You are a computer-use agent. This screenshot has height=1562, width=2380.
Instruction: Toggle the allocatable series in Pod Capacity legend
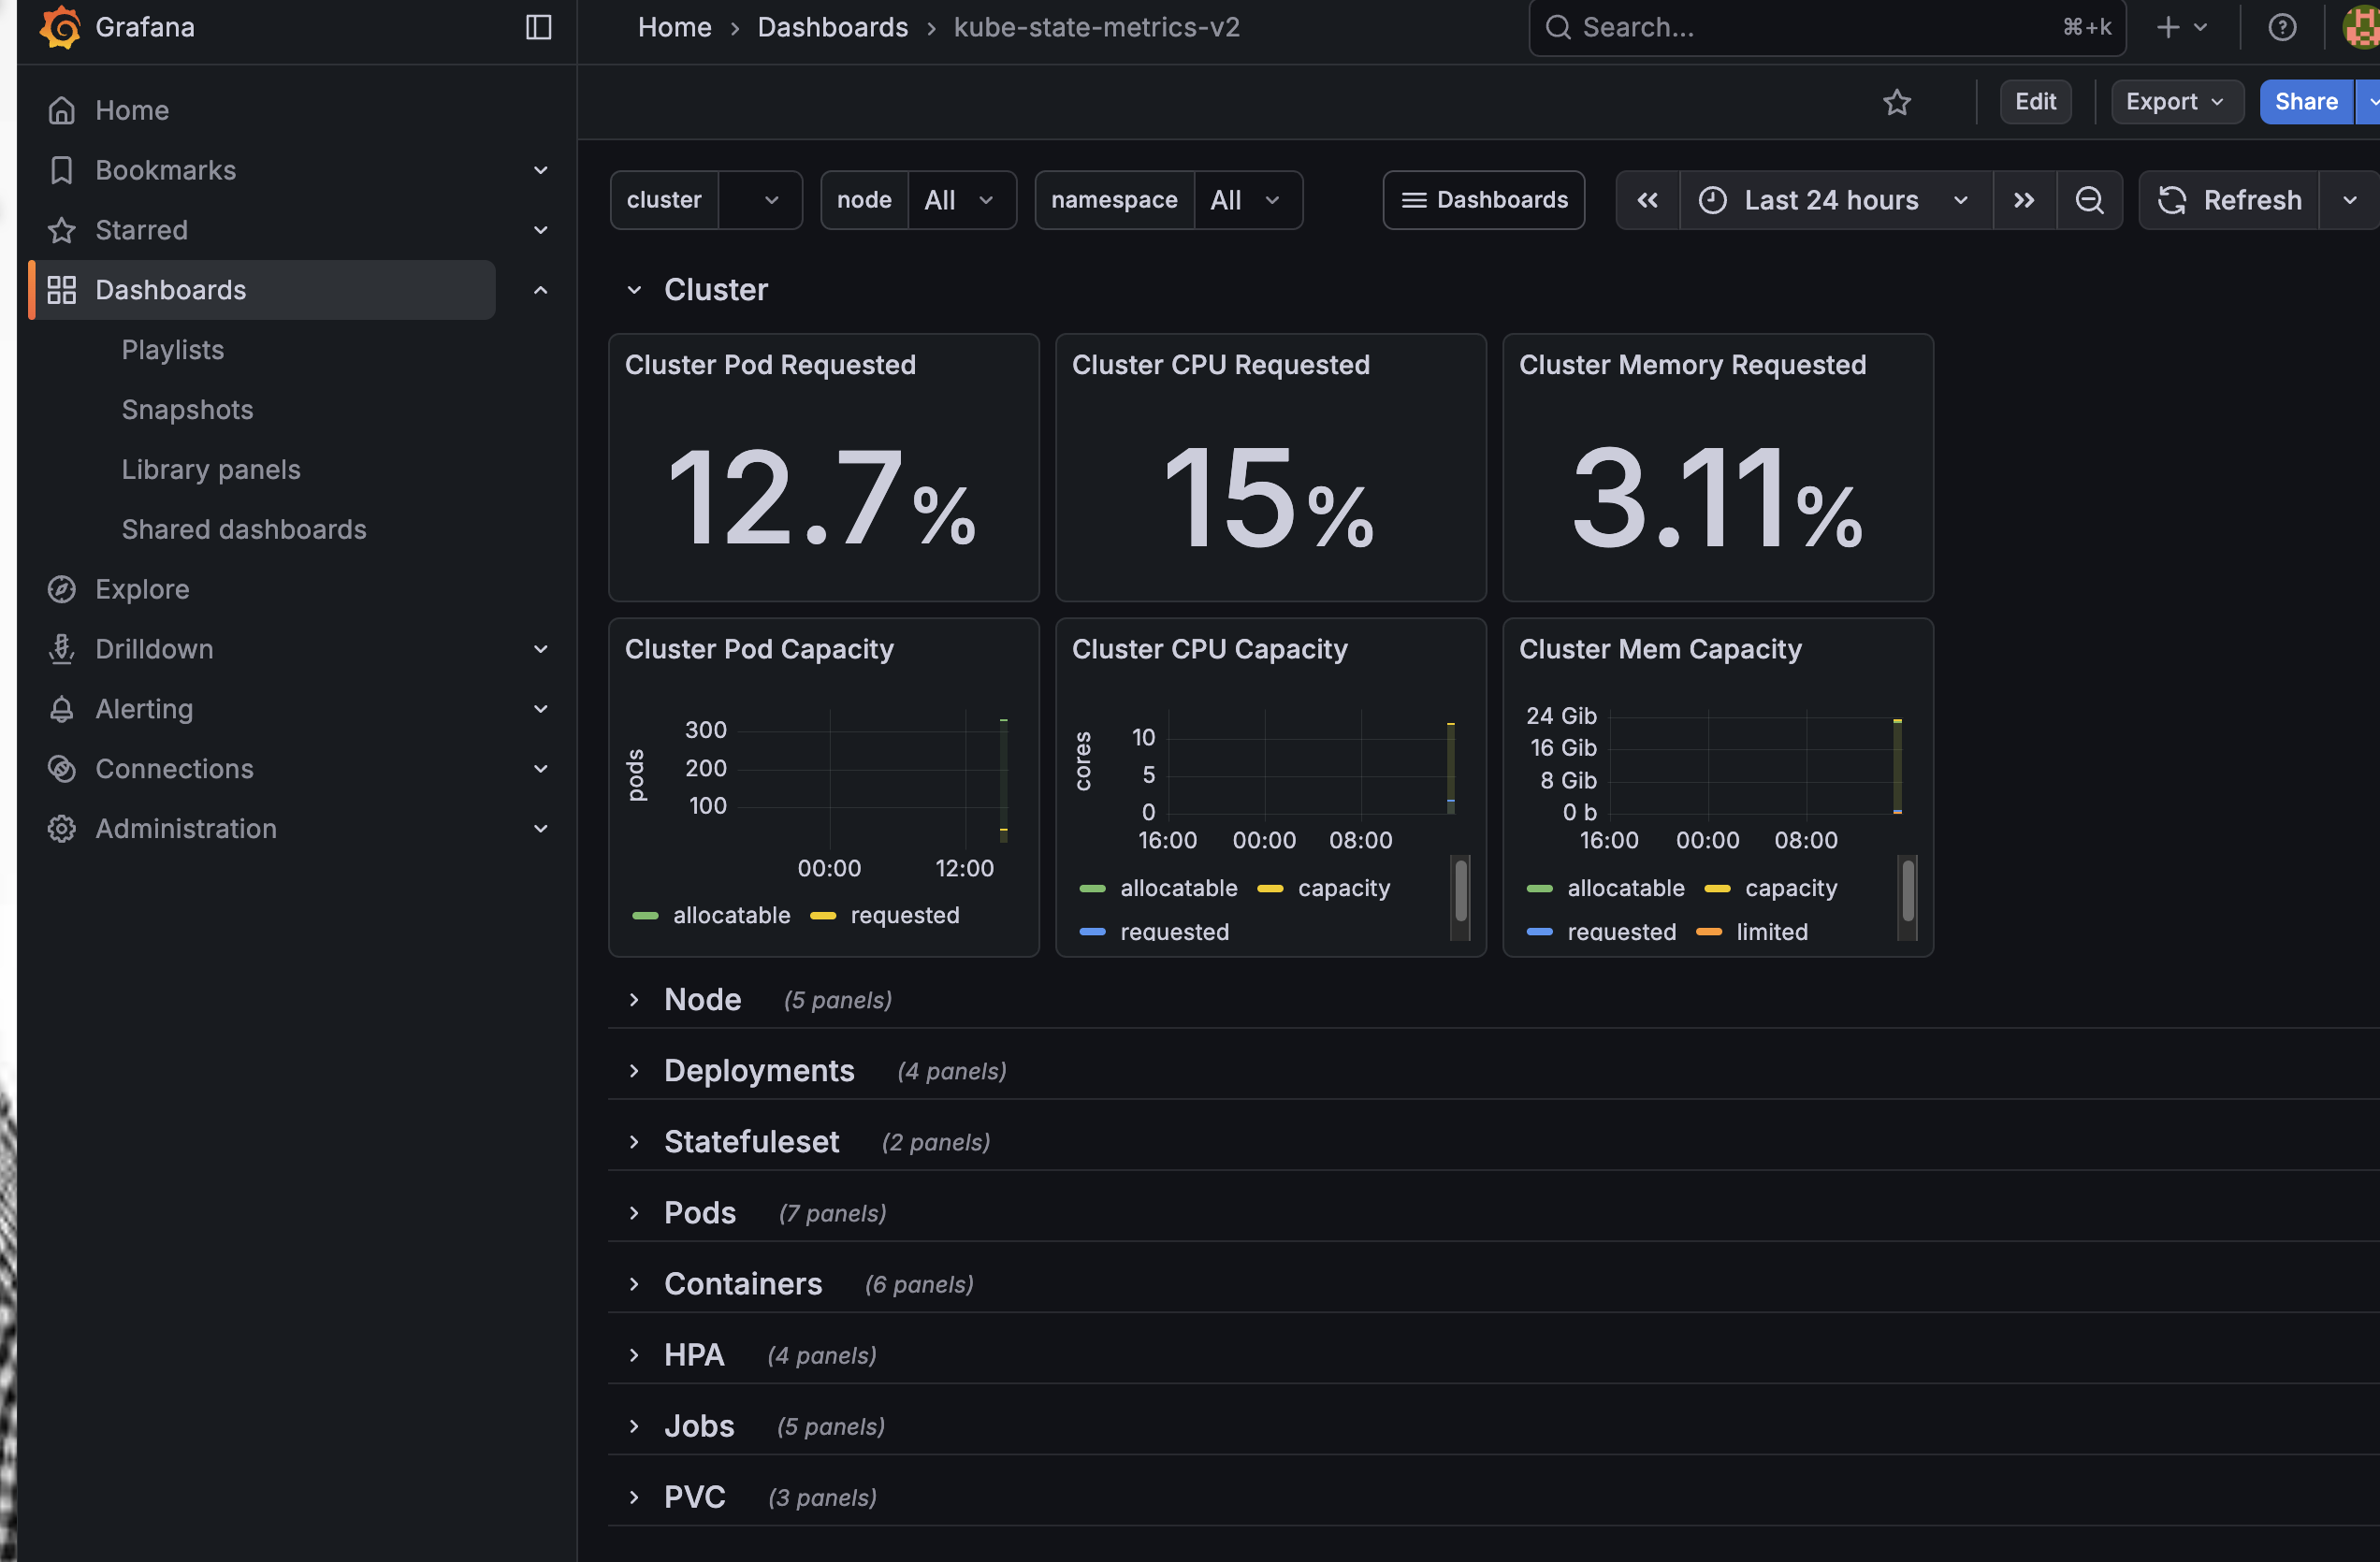coord(730,915)
